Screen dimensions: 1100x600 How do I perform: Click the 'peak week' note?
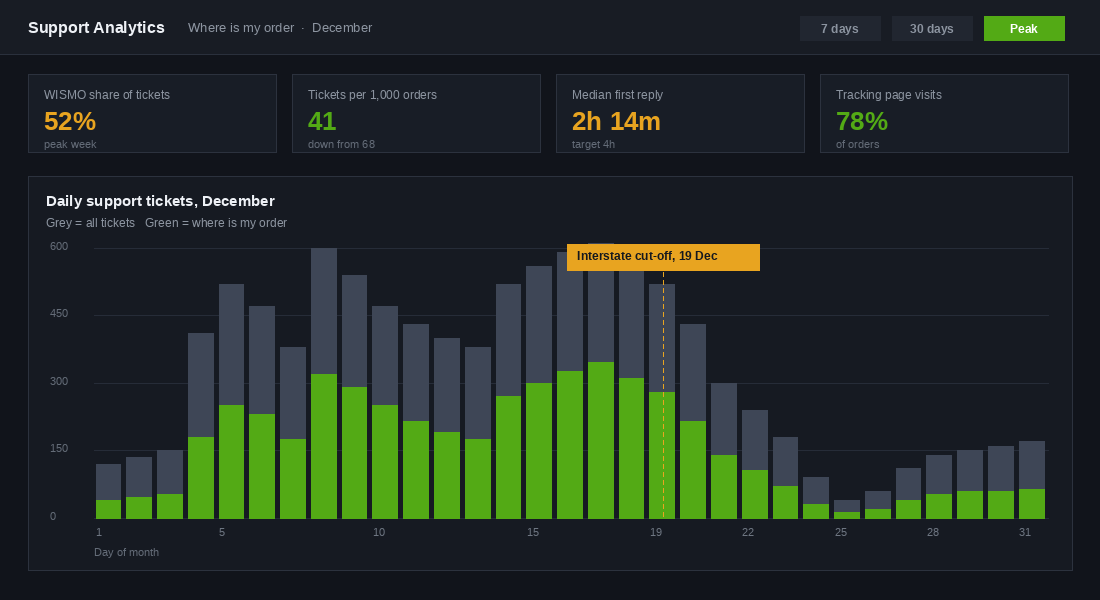pos(70,144)
